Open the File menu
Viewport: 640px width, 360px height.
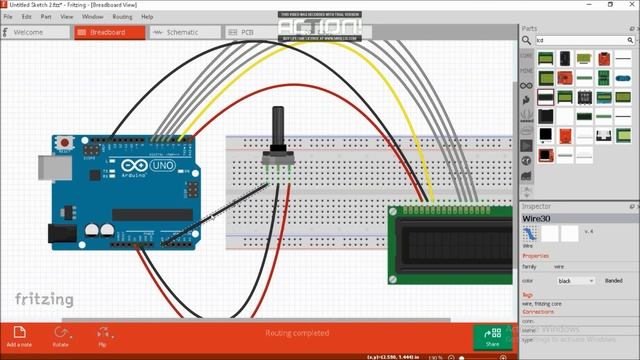[8, 17]
